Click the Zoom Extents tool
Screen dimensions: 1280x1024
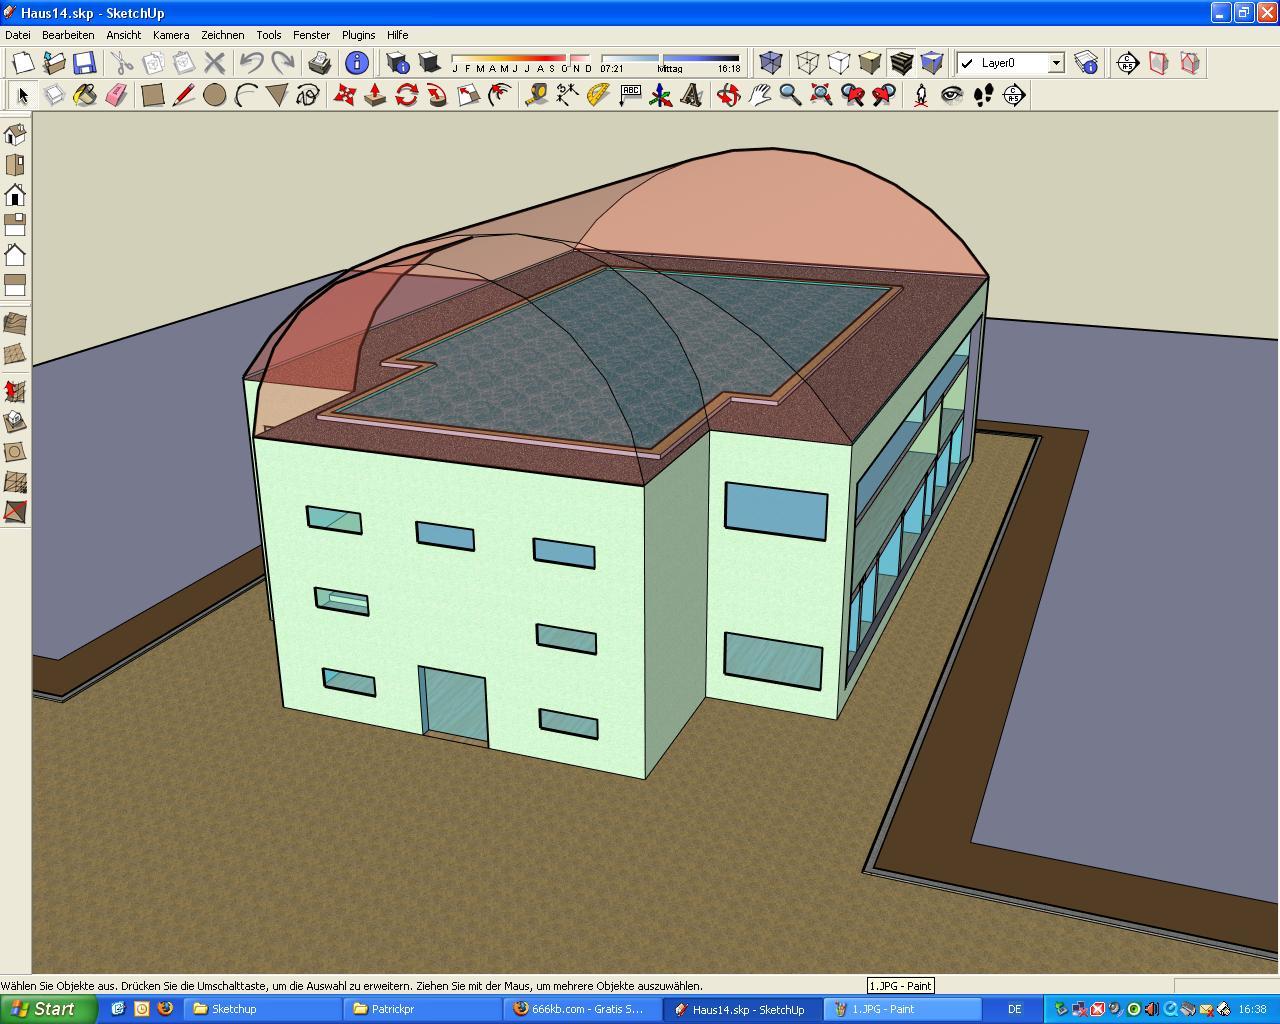pos(822,95)
